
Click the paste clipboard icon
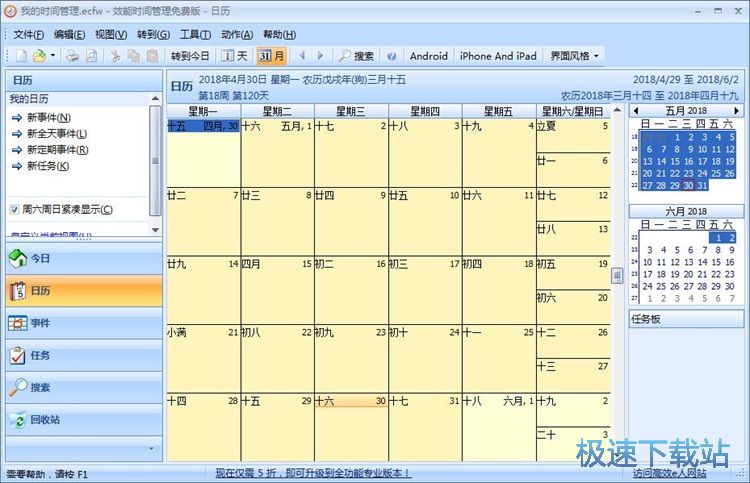pyautogui.click(x=152, y=56)
